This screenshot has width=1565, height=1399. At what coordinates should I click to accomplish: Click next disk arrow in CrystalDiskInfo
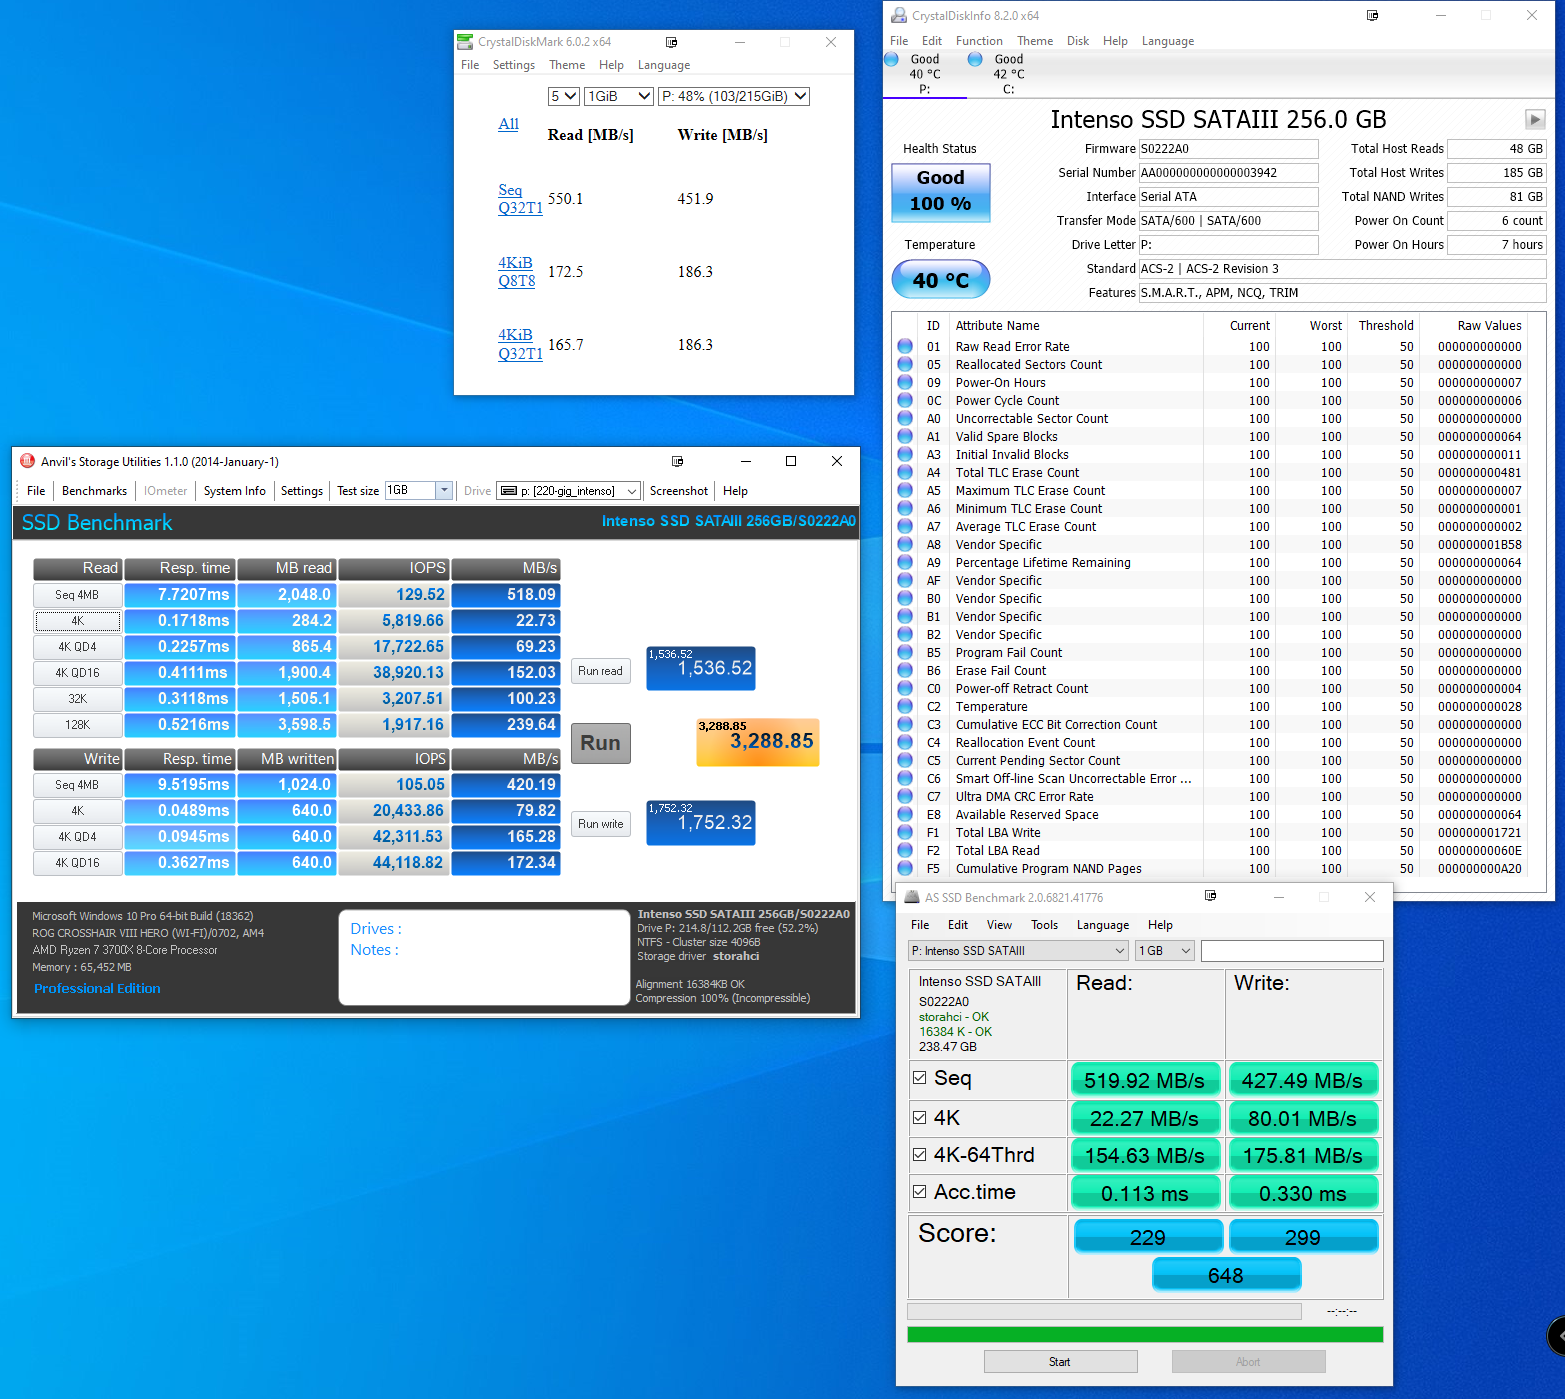tap(1535, 119)
